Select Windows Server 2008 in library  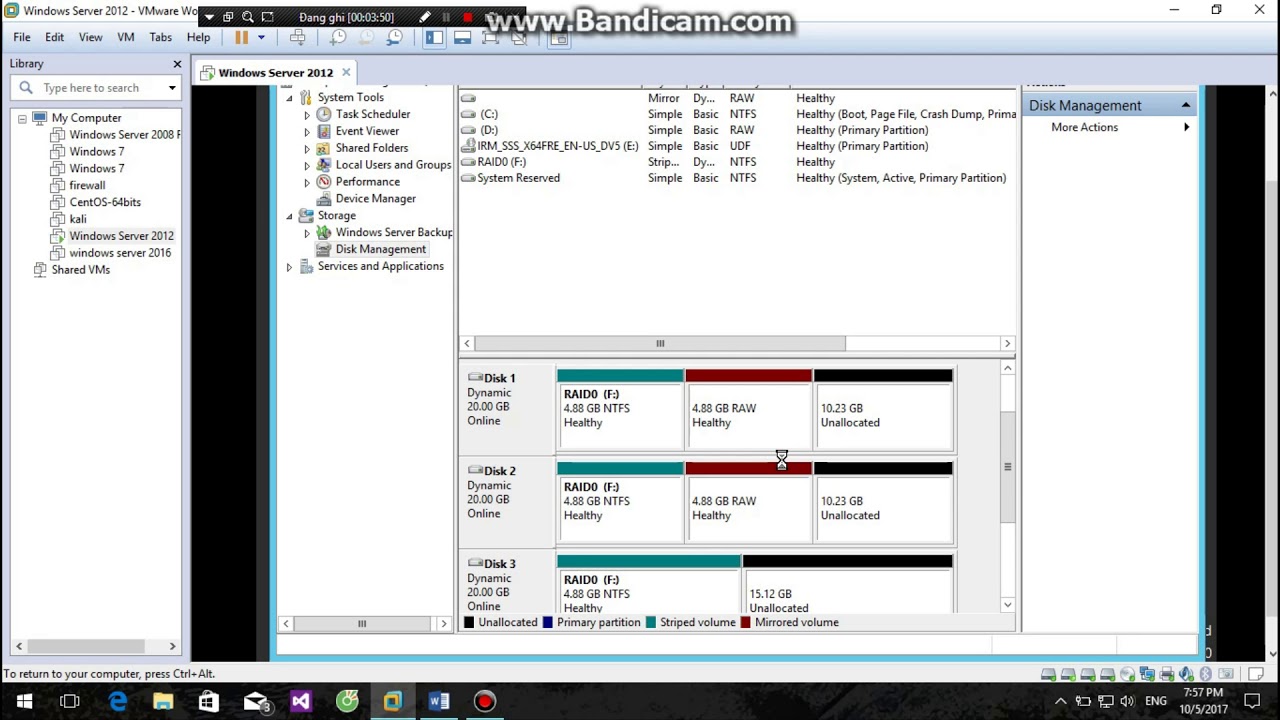(124, 134)
